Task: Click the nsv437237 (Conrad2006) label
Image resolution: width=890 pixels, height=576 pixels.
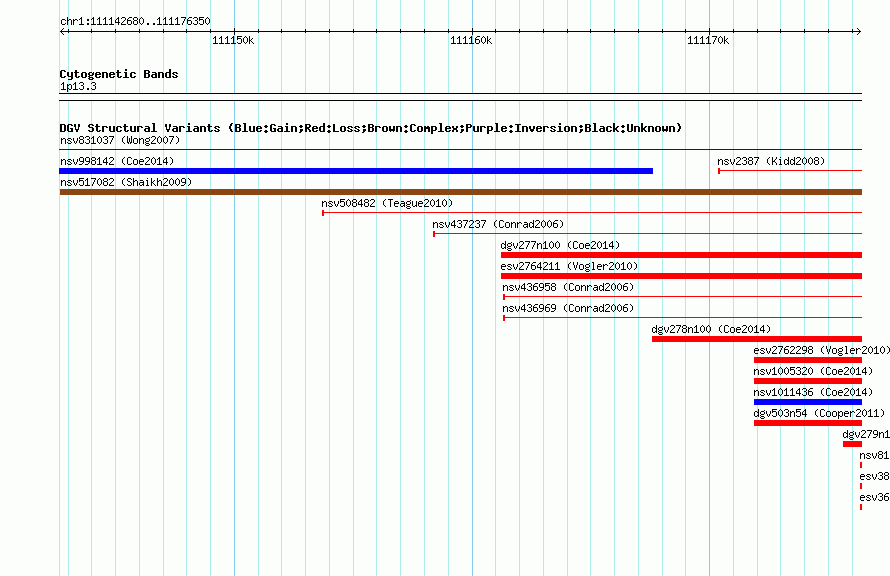Action: click(x=498, y=224)
